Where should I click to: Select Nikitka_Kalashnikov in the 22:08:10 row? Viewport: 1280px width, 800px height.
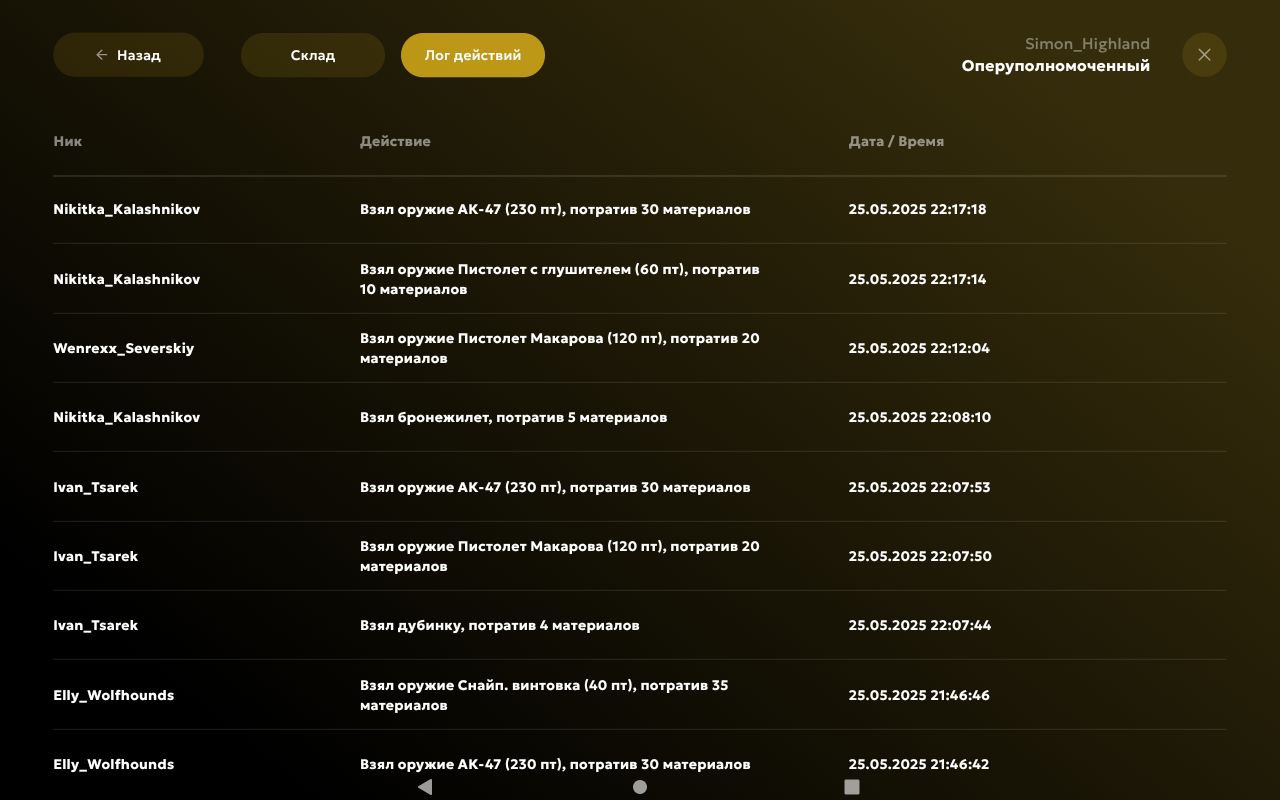(x=127, y=417)
